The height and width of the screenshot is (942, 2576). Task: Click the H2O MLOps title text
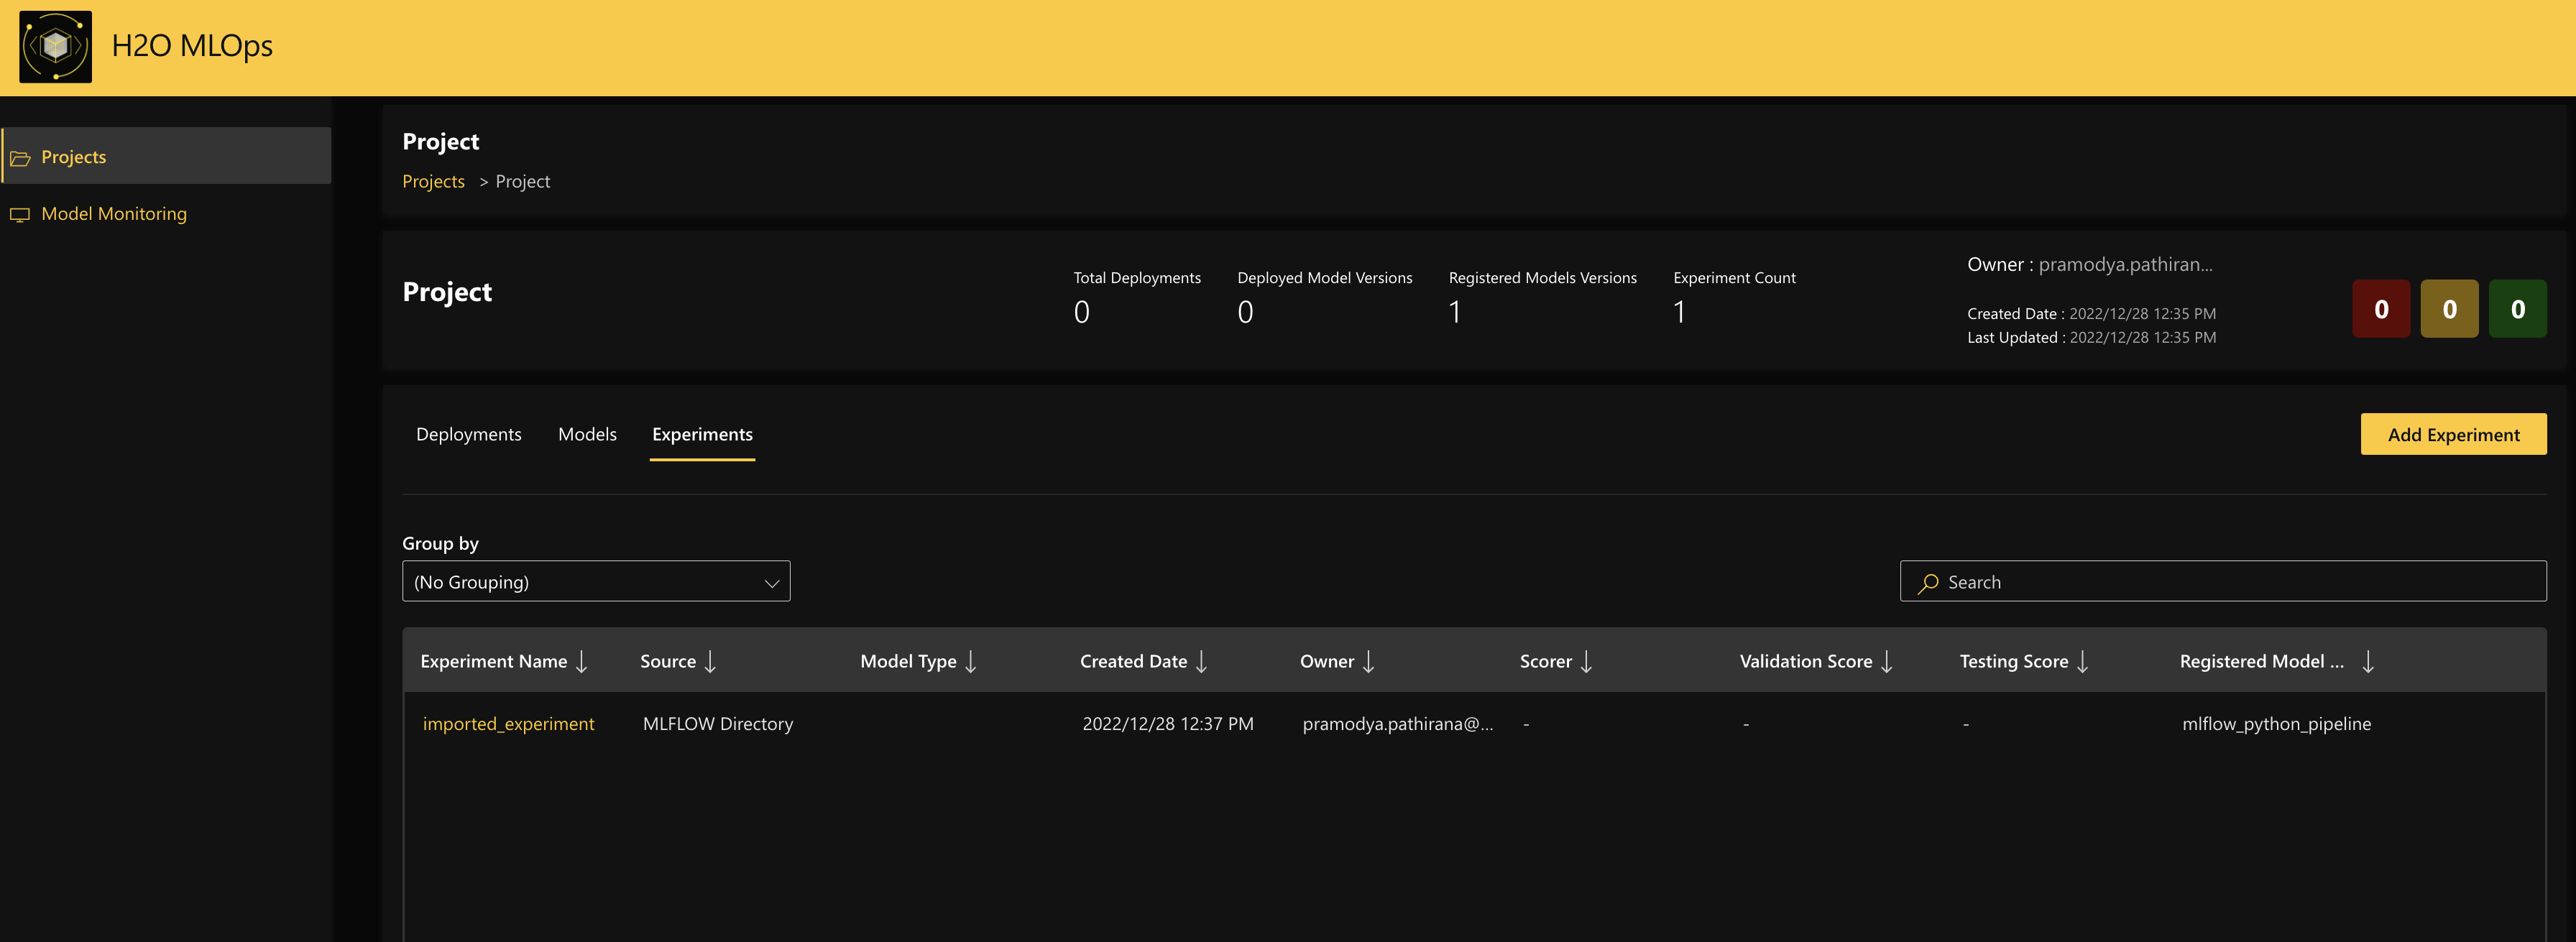(x=192, y=46)
